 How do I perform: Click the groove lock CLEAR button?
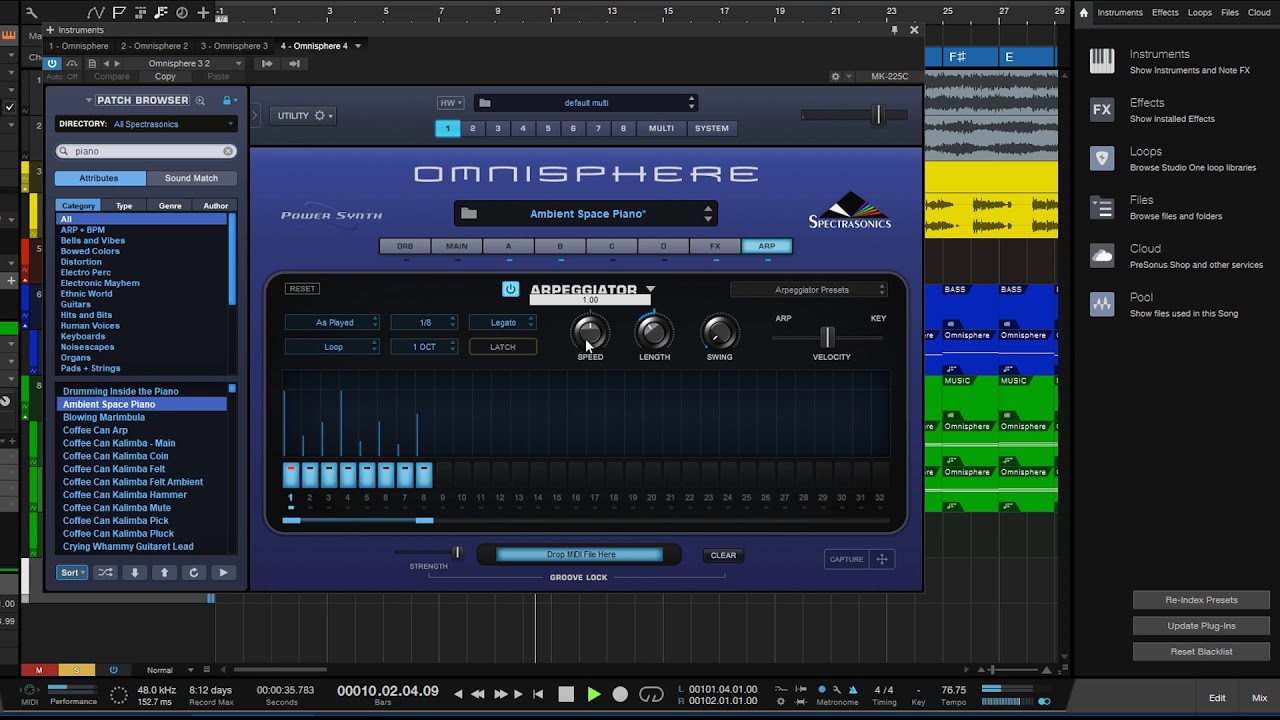point(723,555)
